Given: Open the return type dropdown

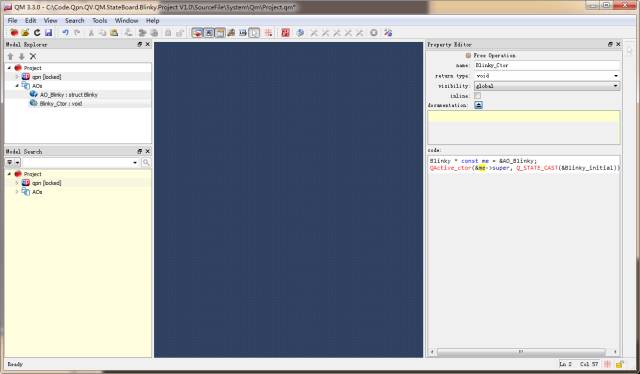Looking at the screenshot, I should [616, 76].
